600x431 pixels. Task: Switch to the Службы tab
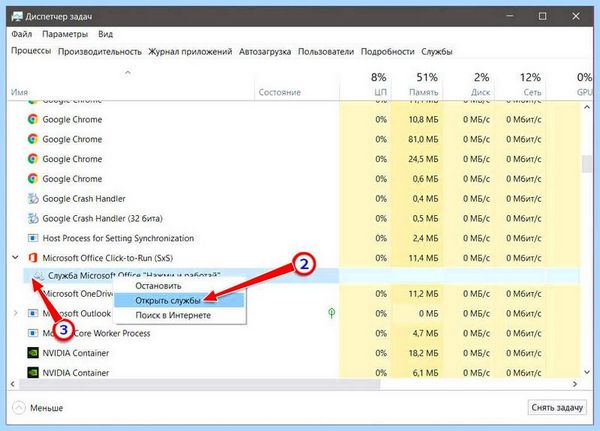click(x=437, y=52)
